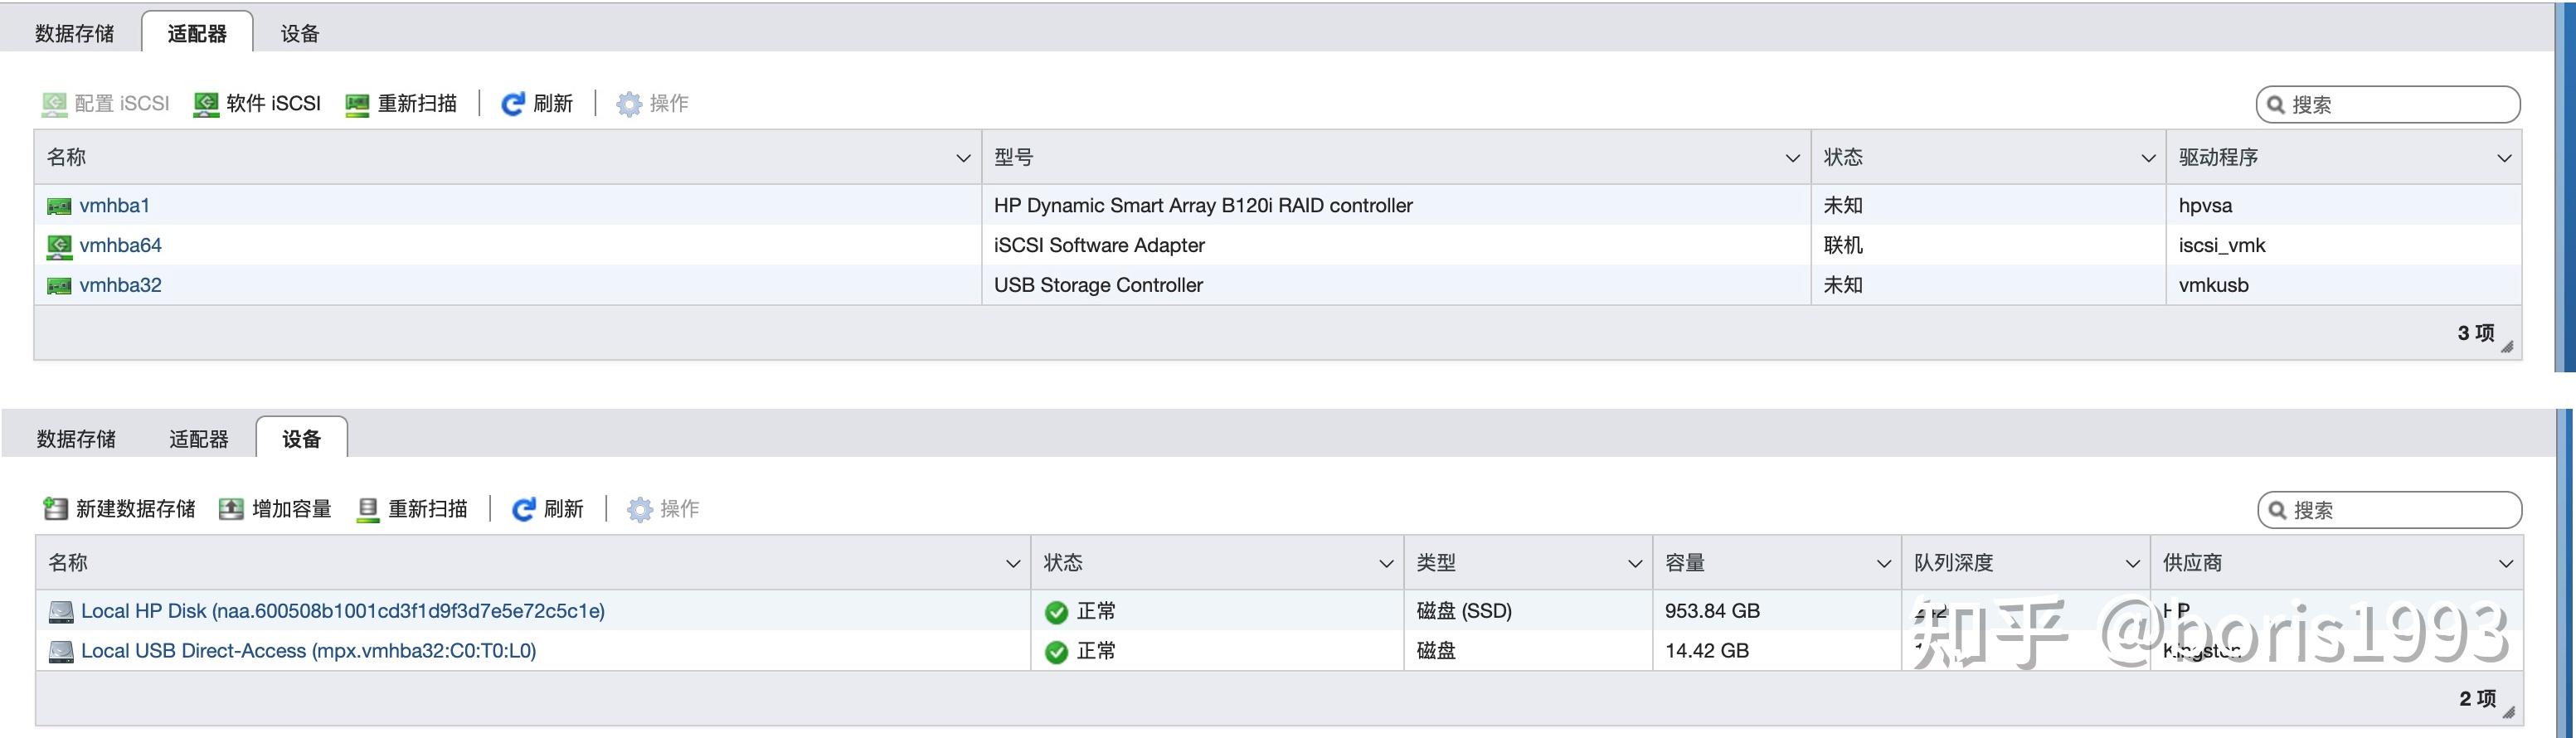Click the Local HP Disk drive icon
The width and height of the screenshot is (2576, 738).
pos(61,611)
